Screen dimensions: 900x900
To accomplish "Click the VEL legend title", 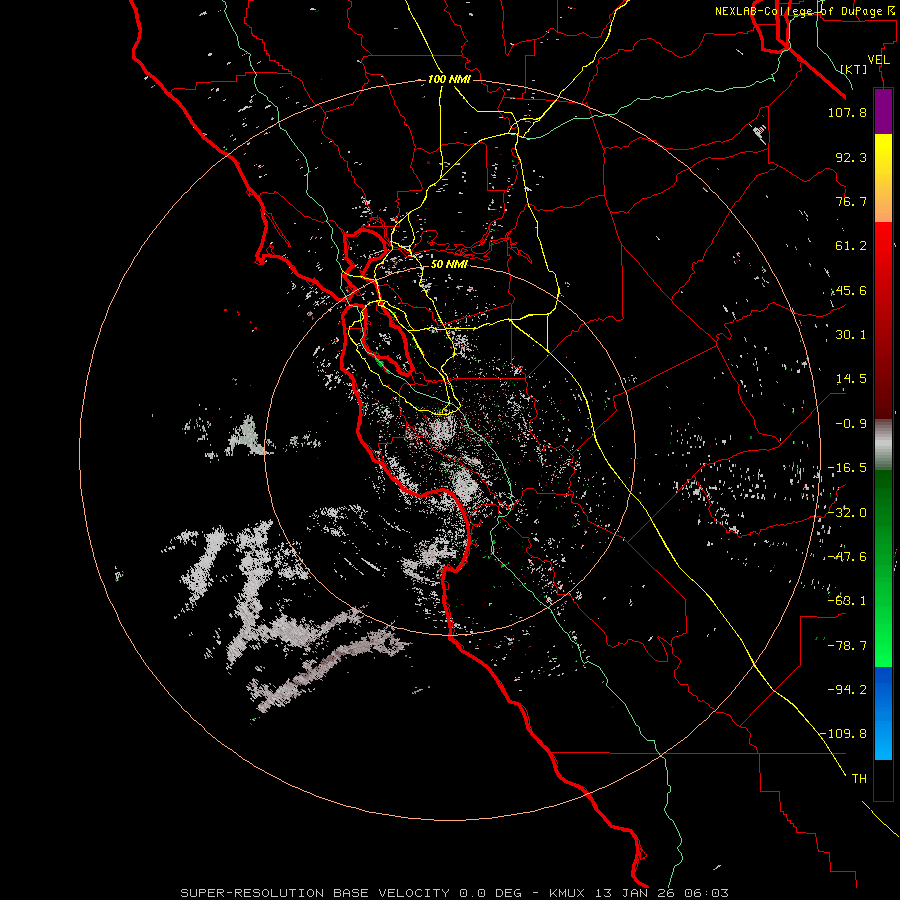I will click(x=878, y=60).
